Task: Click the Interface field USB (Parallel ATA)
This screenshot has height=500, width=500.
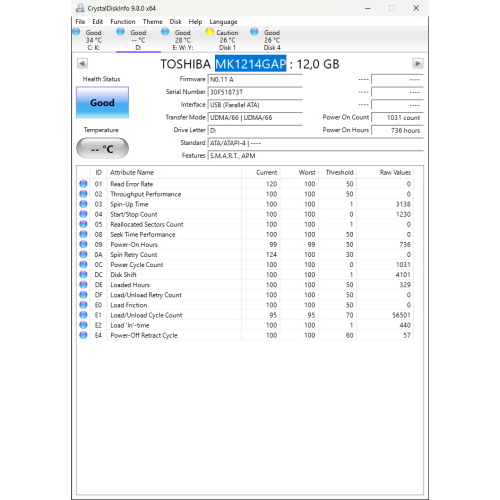Action: point(255,105)
